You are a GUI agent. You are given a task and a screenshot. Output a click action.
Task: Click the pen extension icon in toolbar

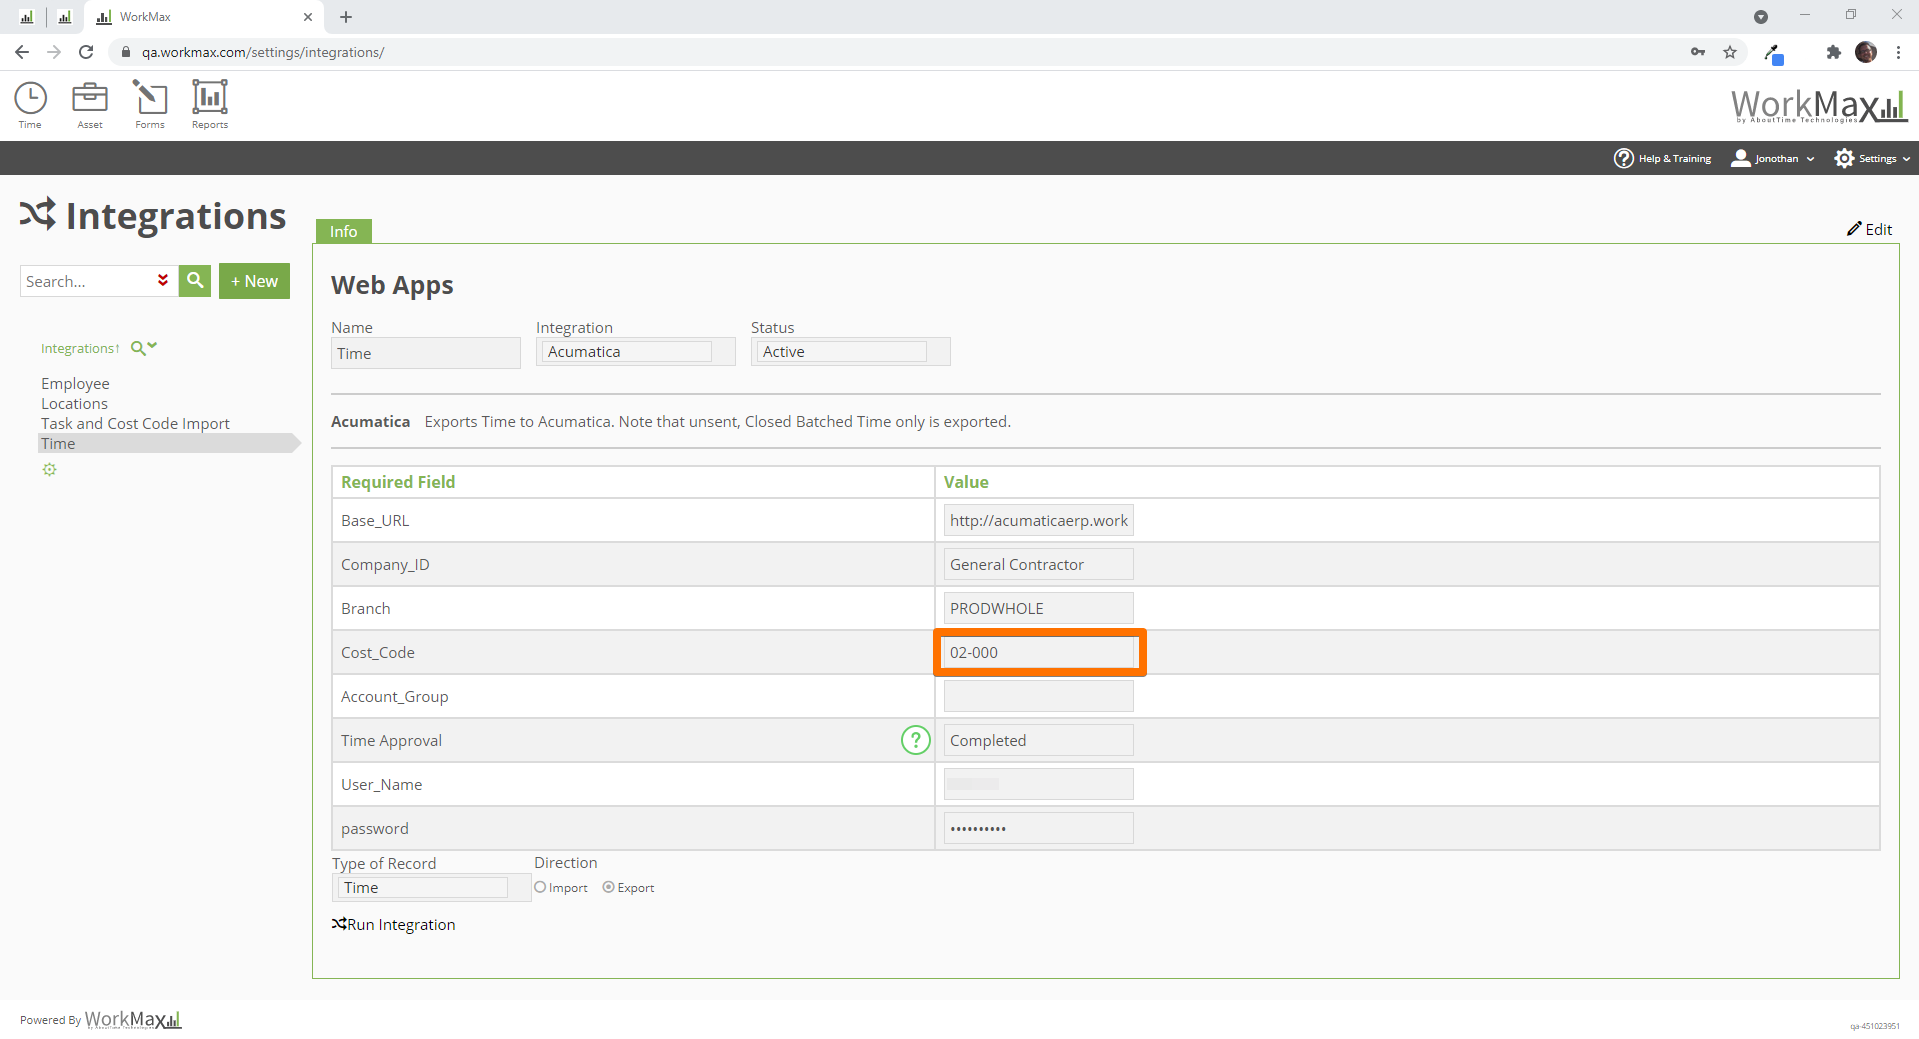coord(1774,53)
